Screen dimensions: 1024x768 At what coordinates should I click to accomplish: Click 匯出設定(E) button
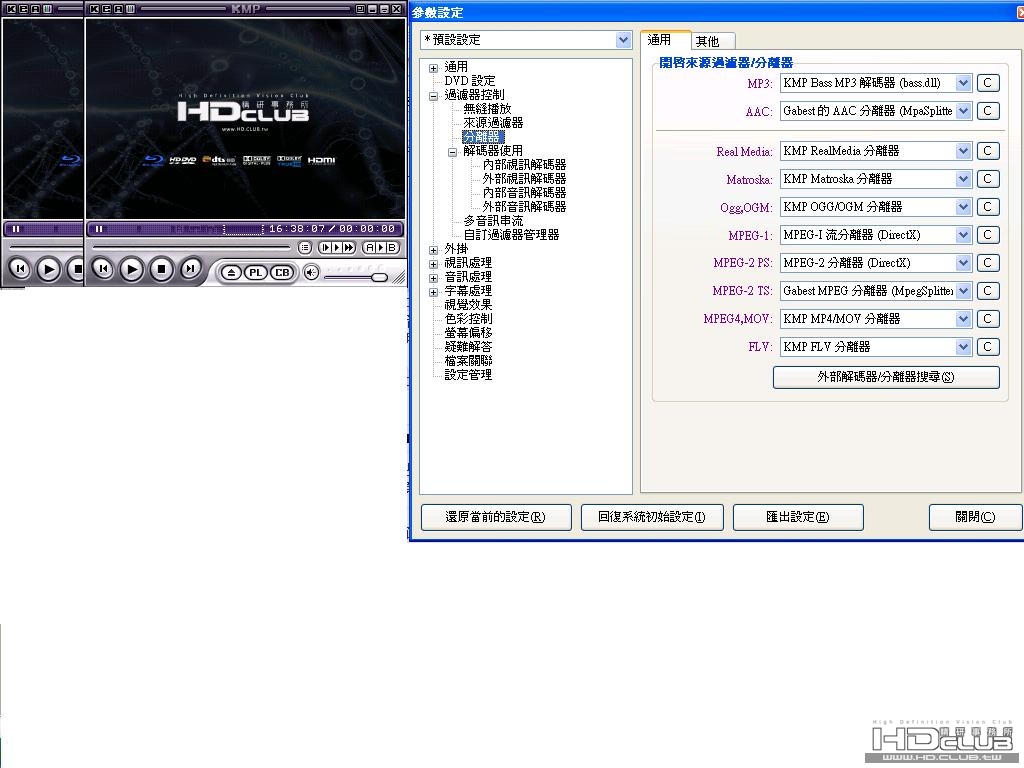point(797,517)
